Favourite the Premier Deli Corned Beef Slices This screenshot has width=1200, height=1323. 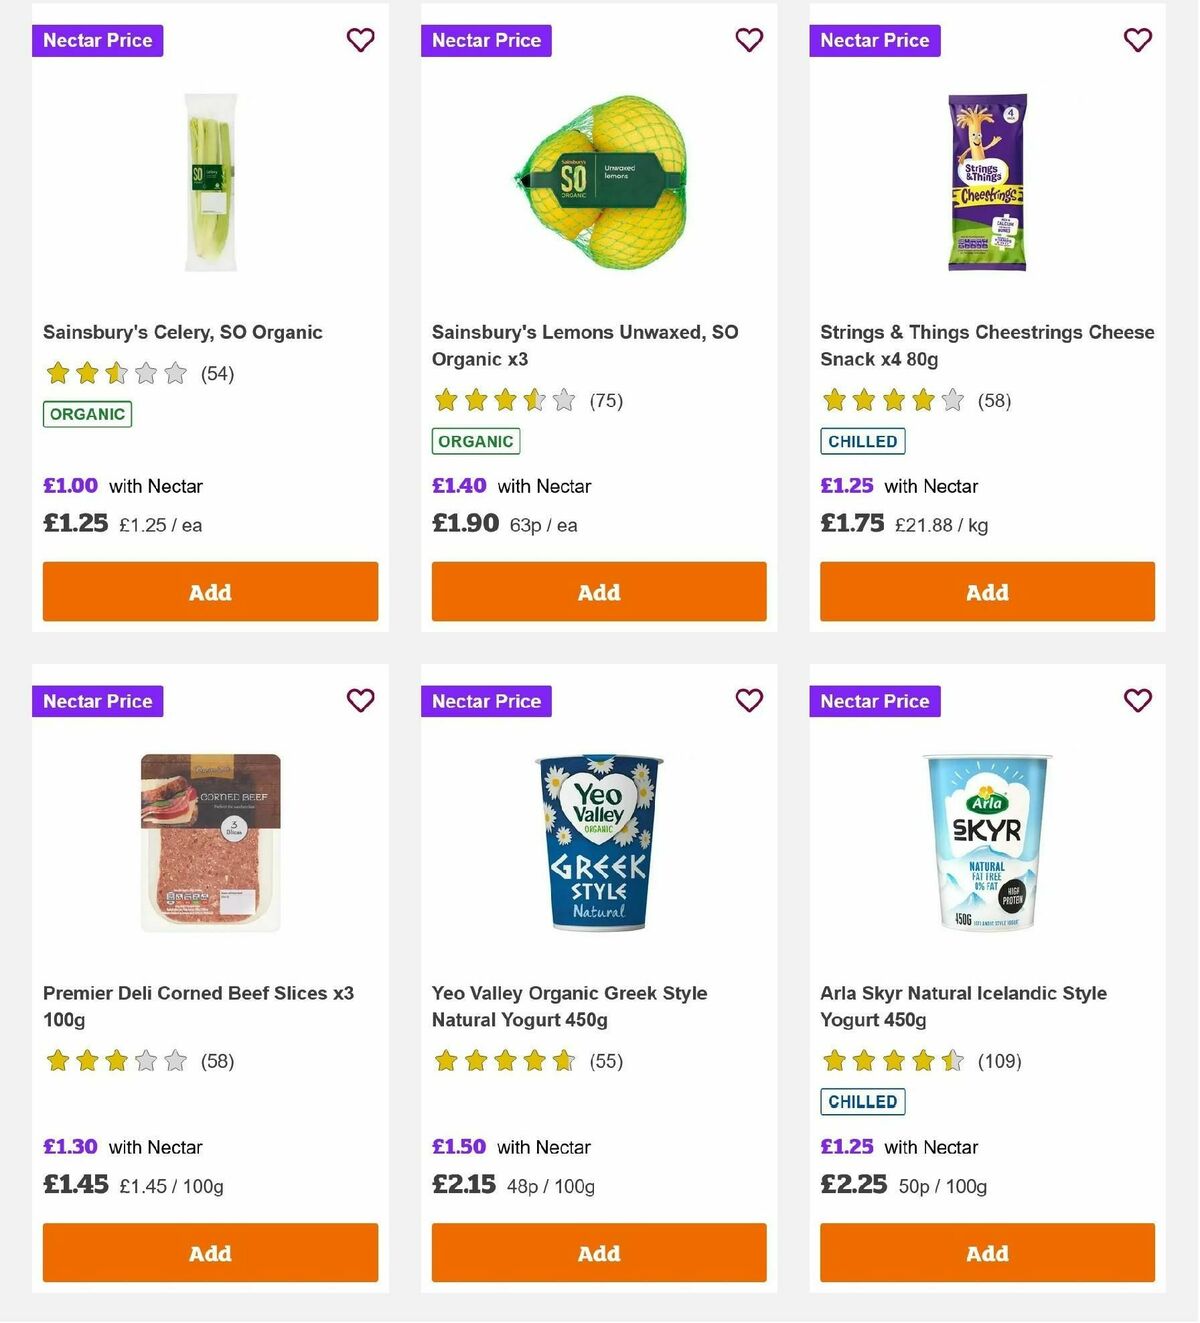pyautogui.click(x=360, y=701)
